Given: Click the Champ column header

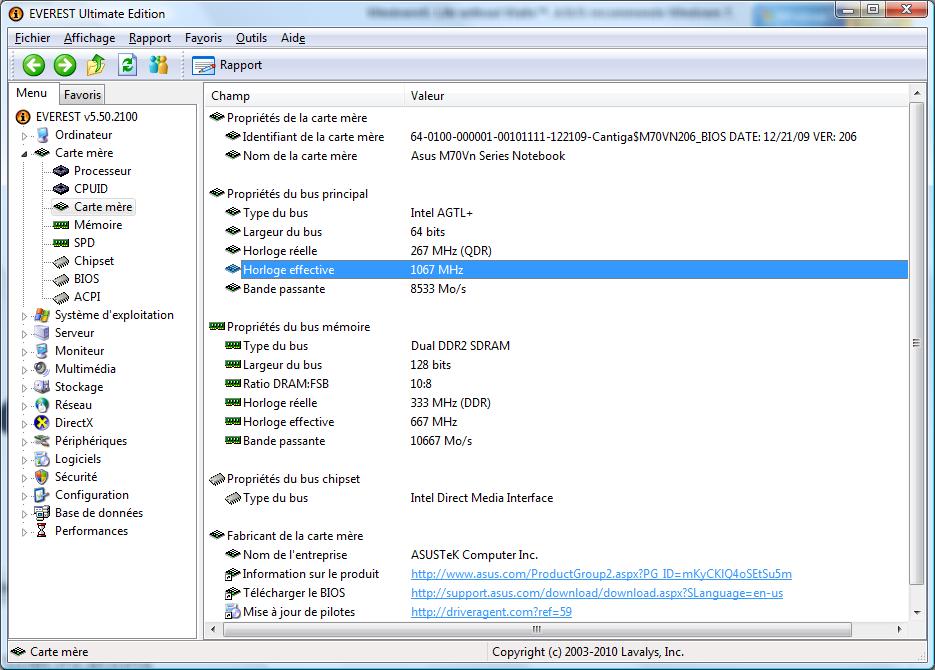Looking at the screenshot, I should click(231, 96).
